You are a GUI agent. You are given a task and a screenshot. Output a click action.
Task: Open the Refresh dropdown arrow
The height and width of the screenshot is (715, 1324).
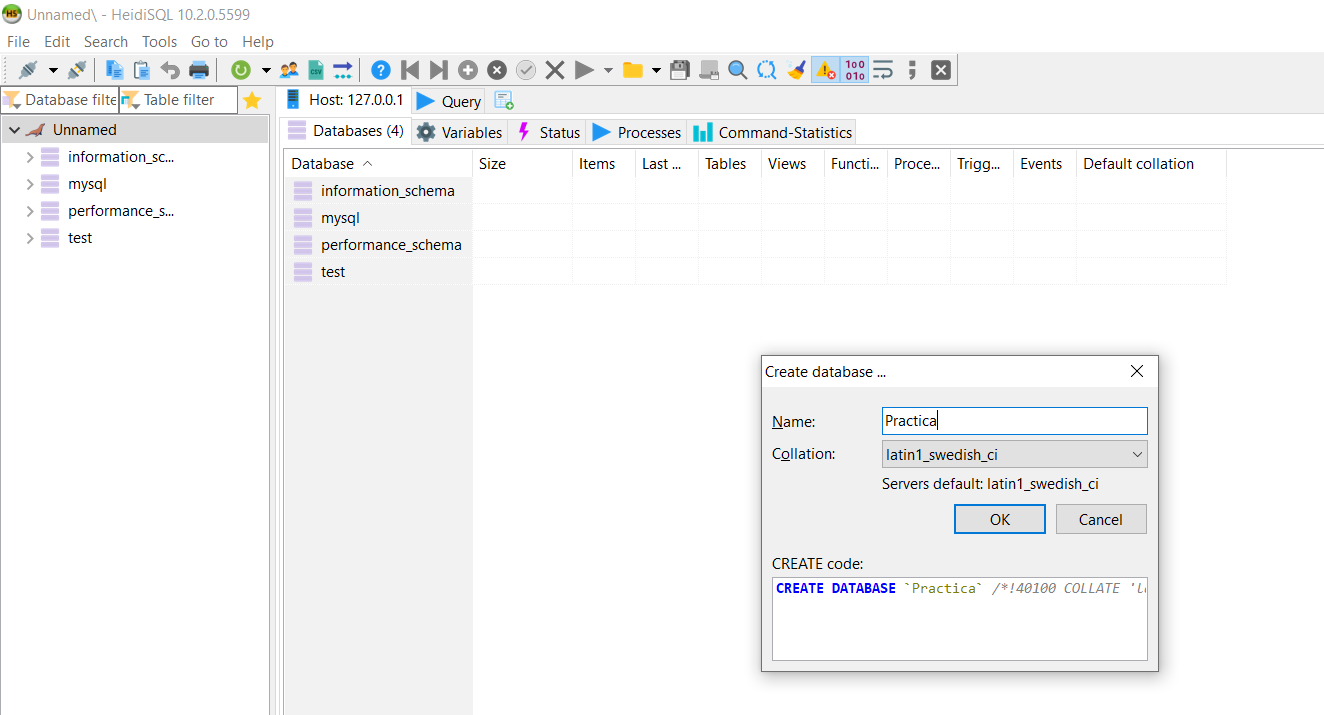pos(266,70)
